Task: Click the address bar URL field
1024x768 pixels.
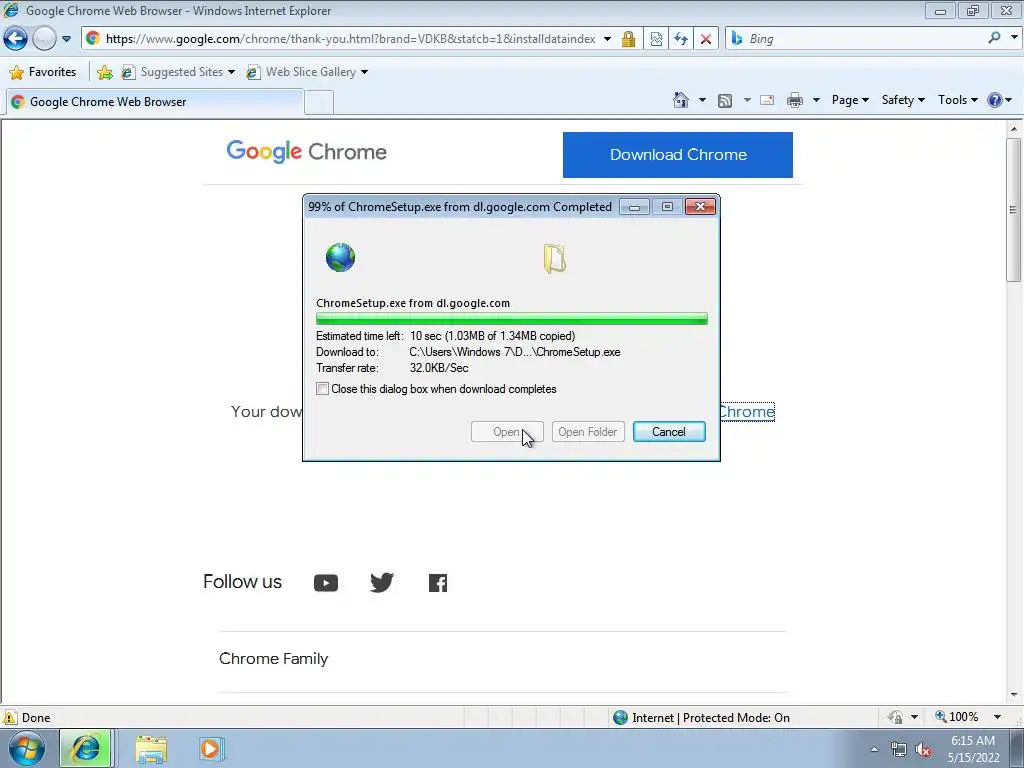Action: [x=350, y=39]
